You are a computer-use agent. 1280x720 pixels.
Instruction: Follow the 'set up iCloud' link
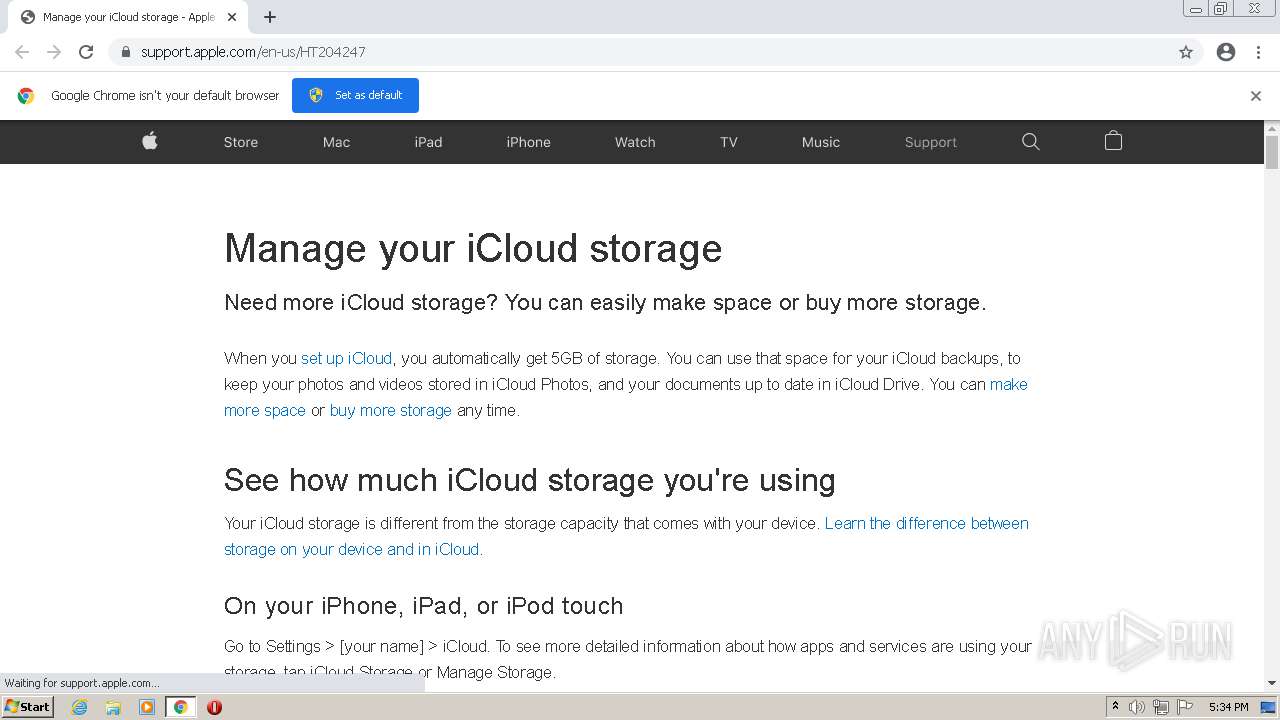tap(347, 358)
